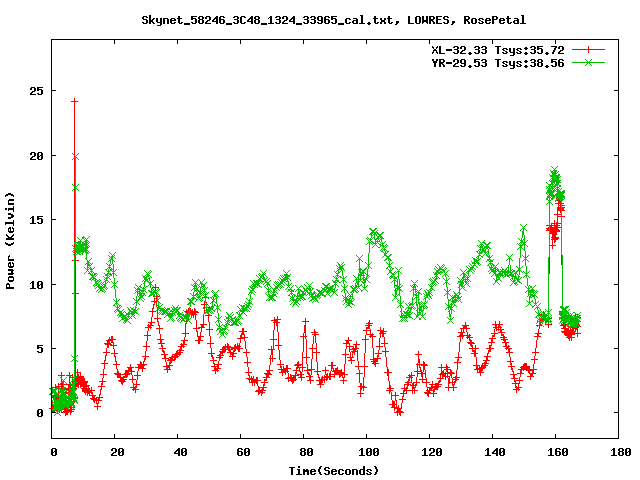This screenshot has width=640, height=480.
Task: Click the x-axis tick label 80
Action: (306, 452)
